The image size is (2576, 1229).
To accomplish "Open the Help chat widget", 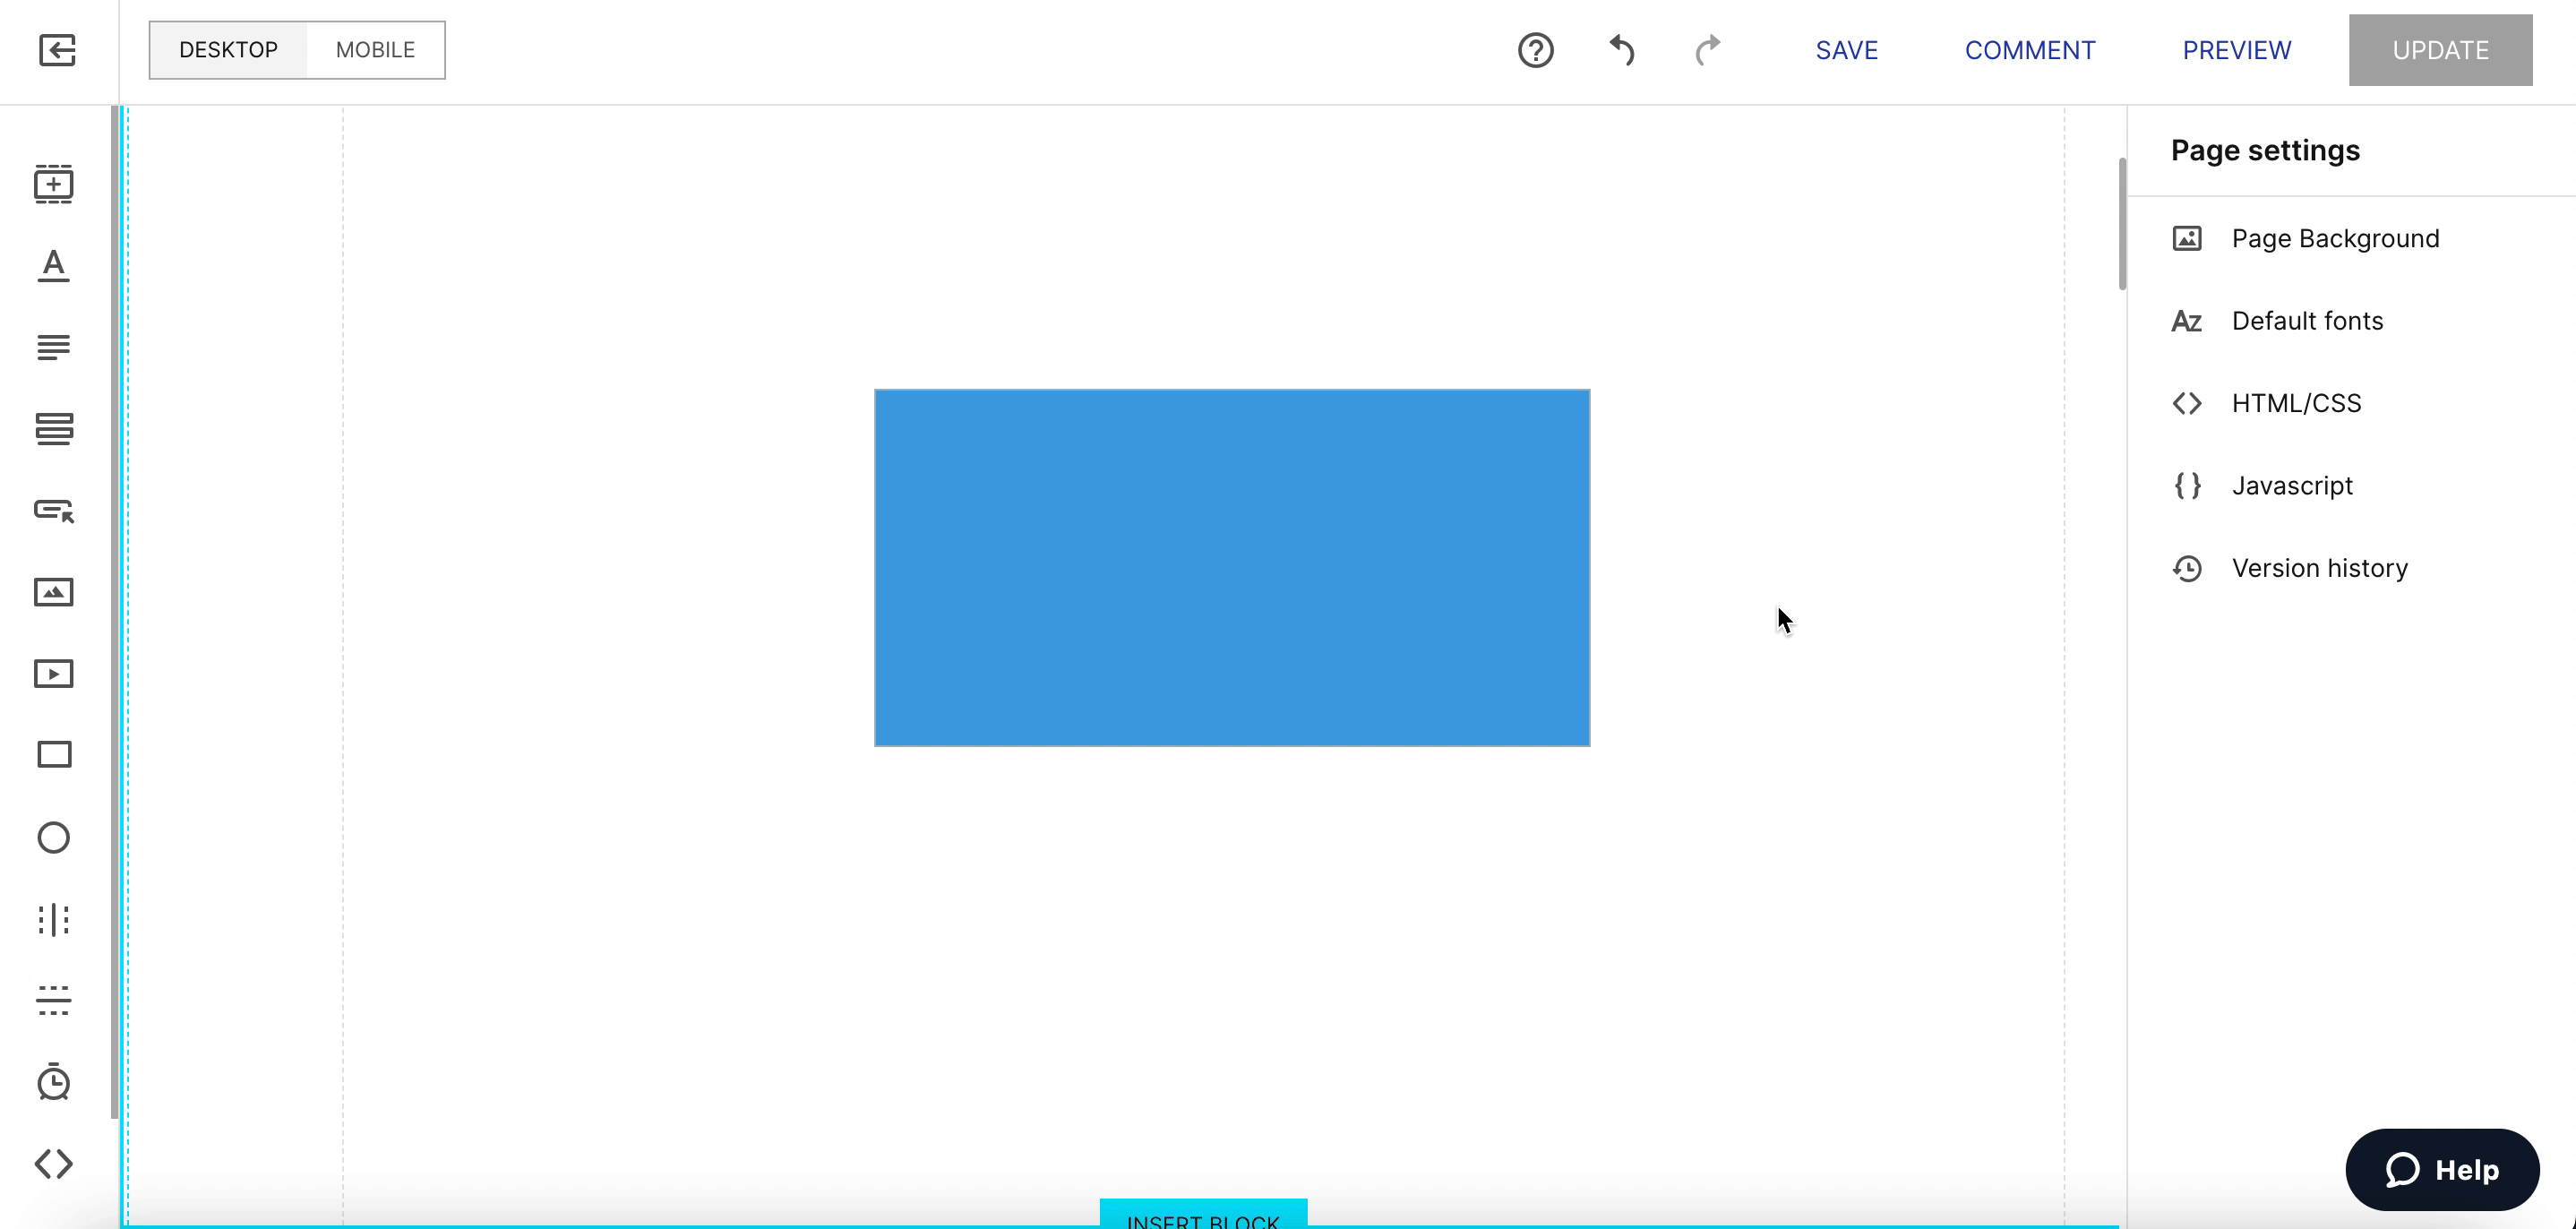I will point(2442,1169).
